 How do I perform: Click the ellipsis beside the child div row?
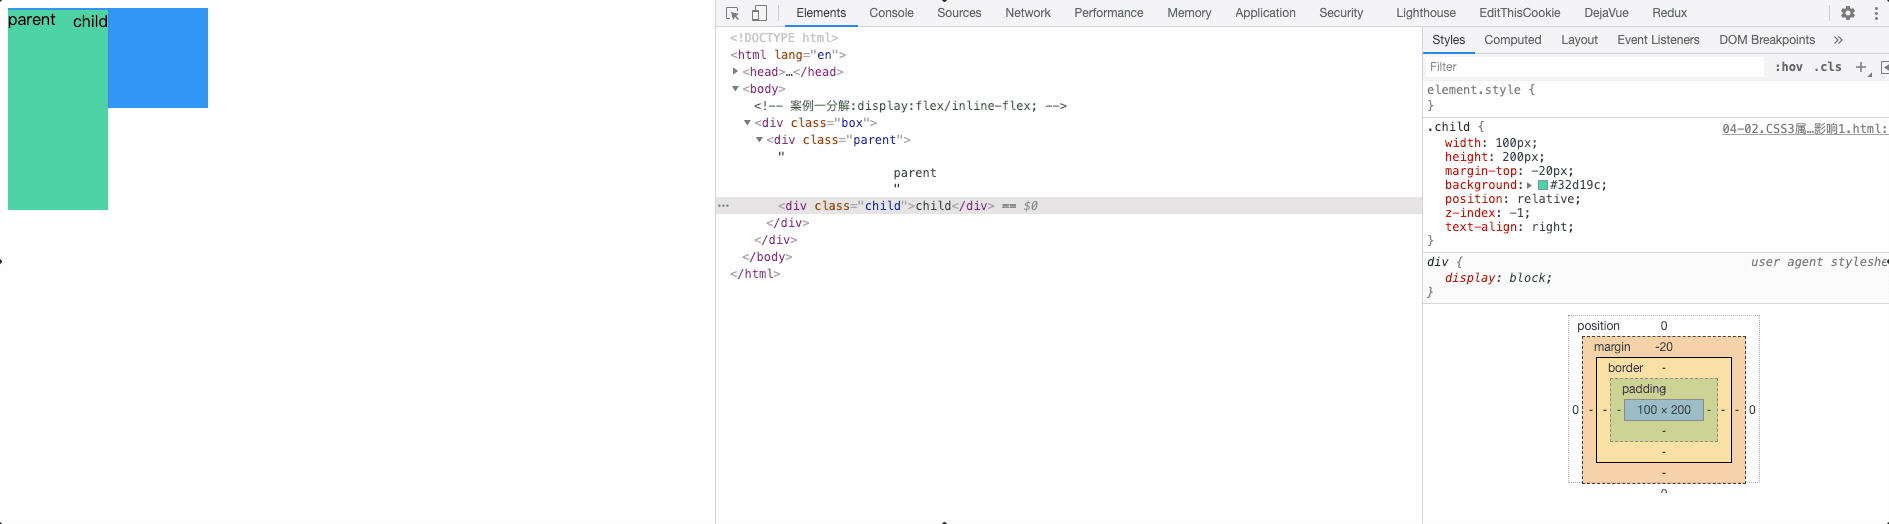pyautogui.click(x=724, y=206)
